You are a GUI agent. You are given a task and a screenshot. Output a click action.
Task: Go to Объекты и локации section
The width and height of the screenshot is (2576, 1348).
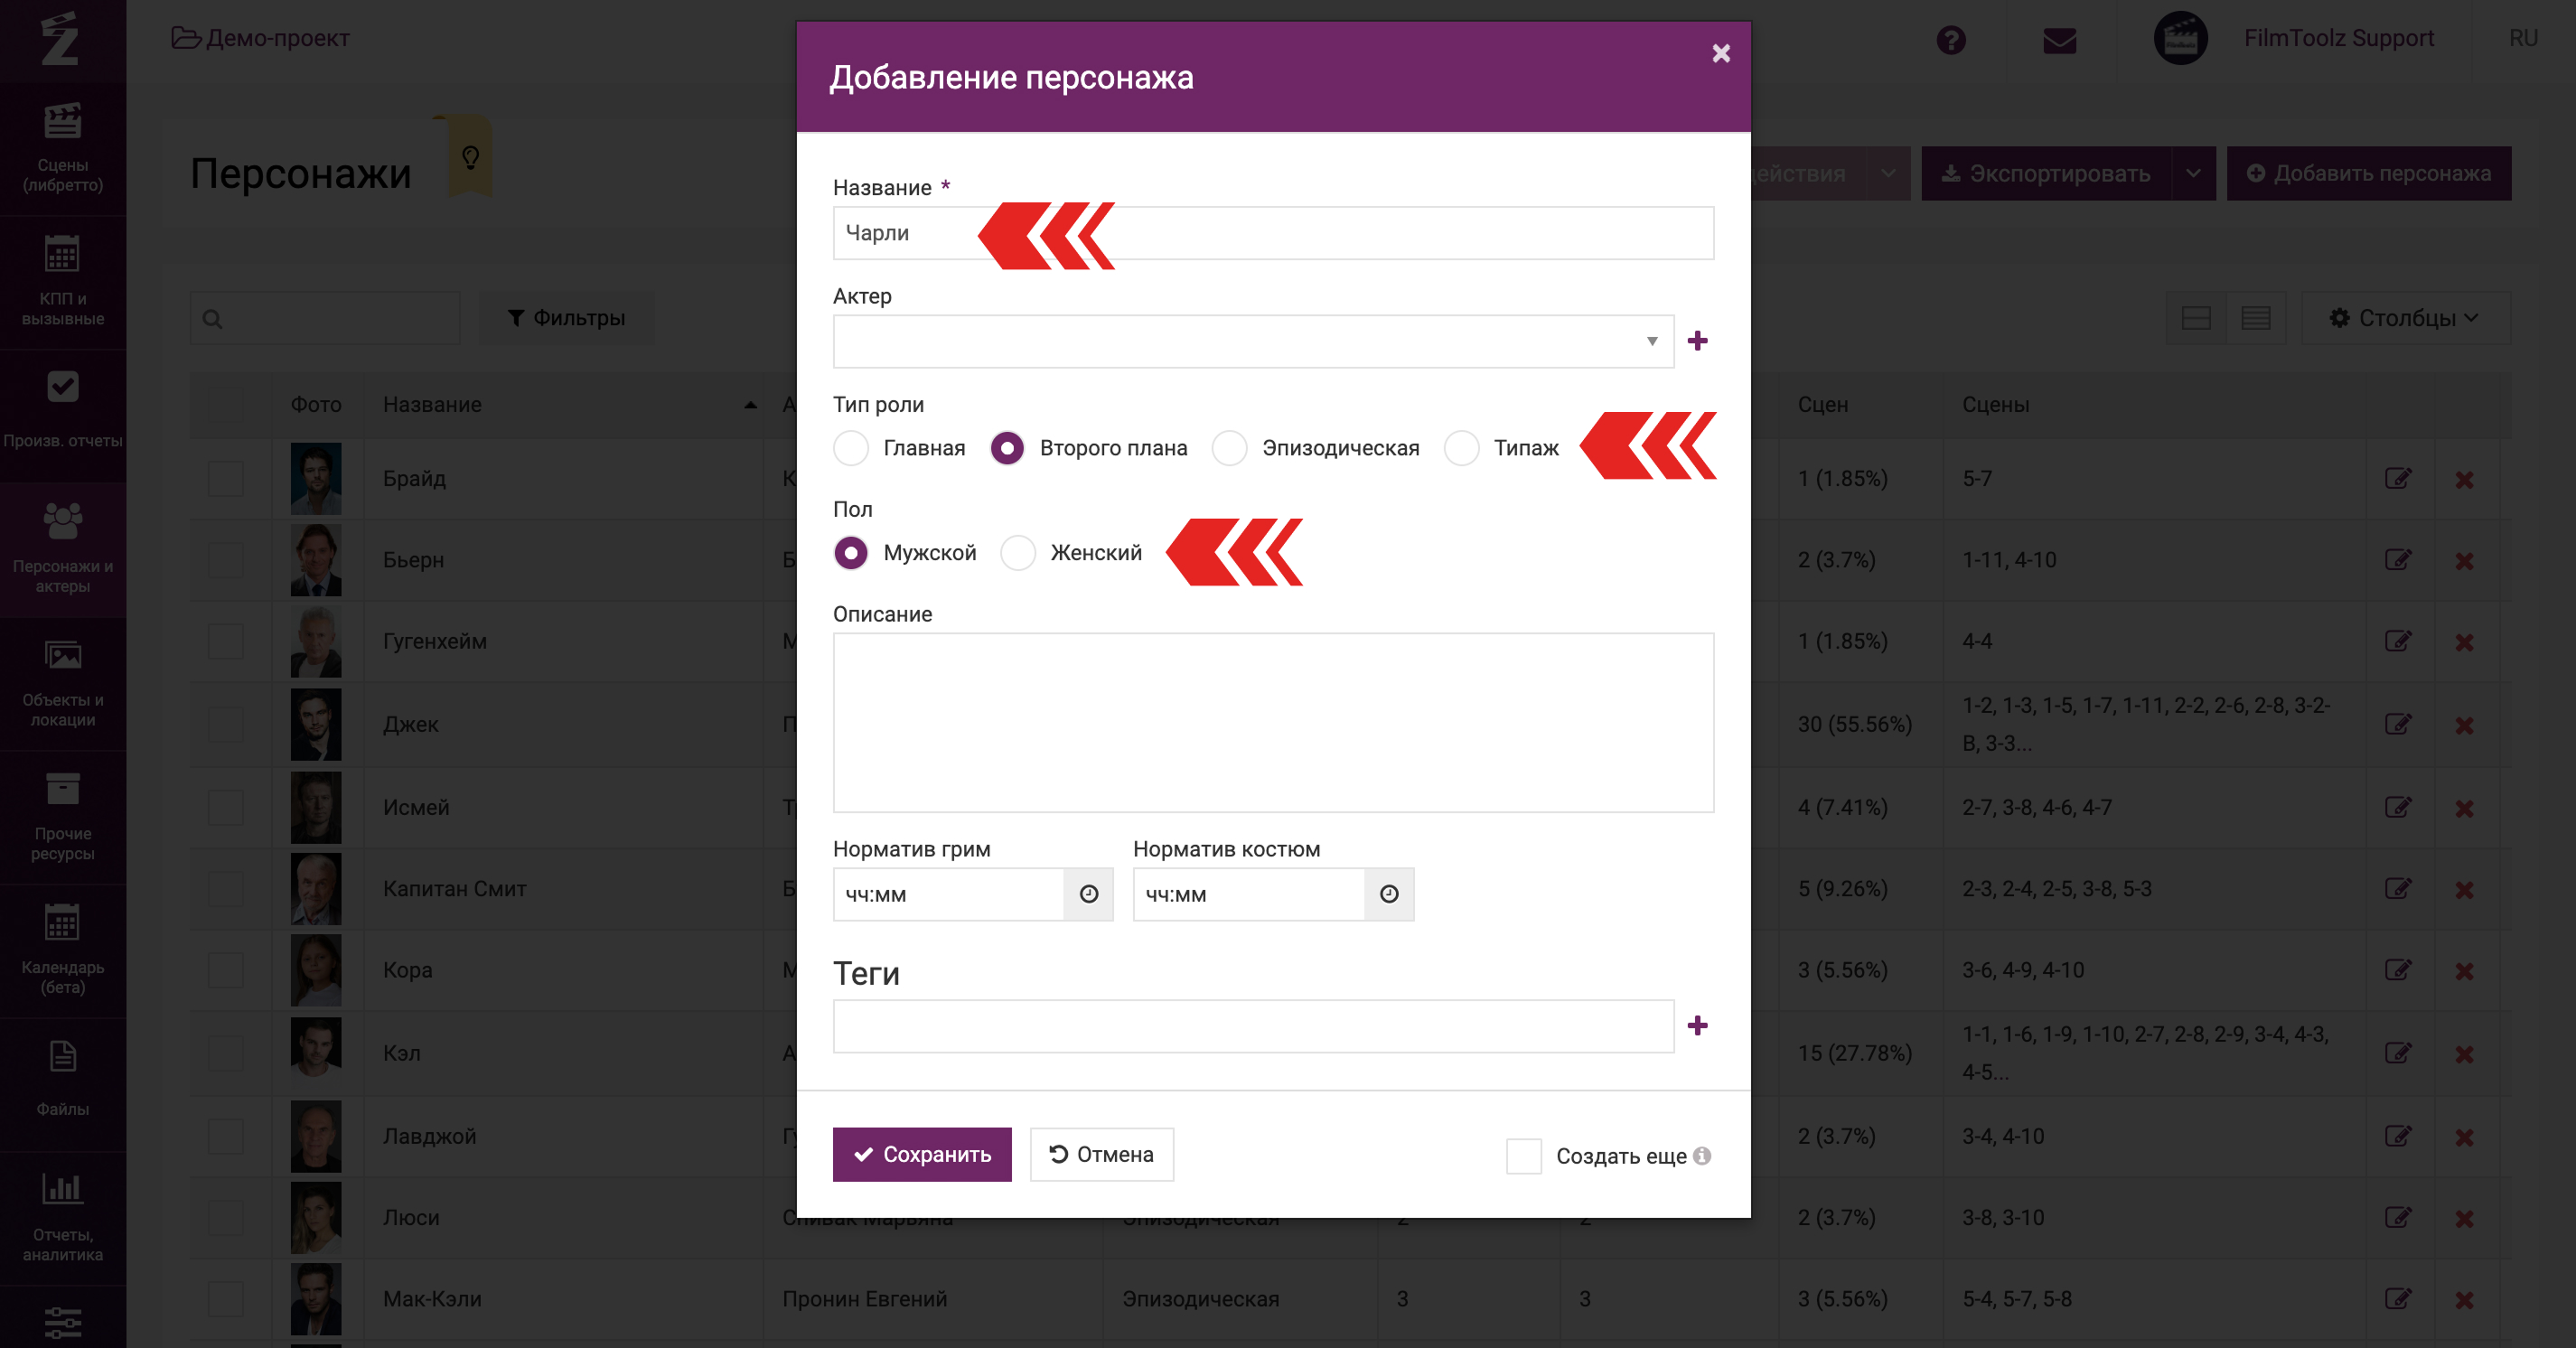point(62,683)
